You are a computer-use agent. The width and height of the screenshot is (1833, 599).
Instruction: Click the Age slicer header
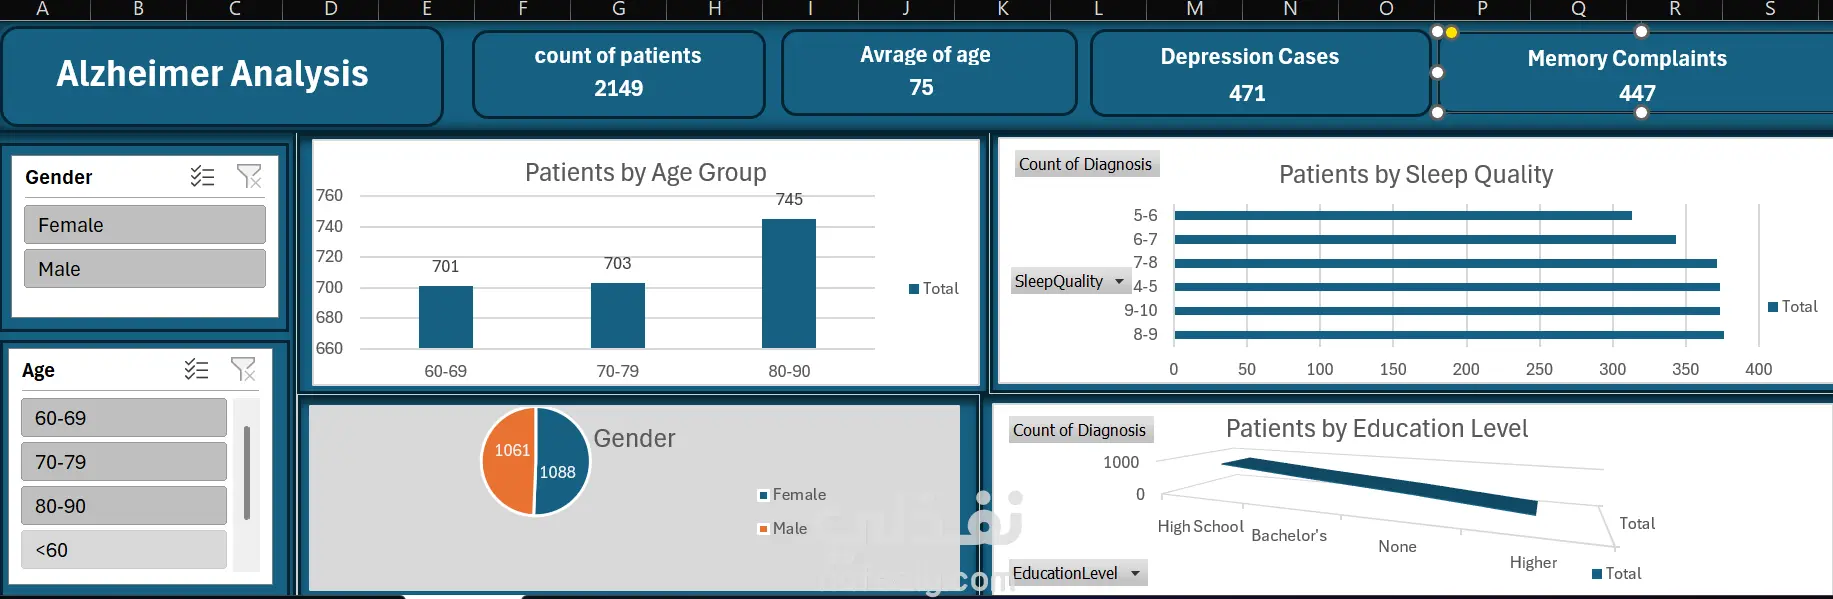[38, 370]
